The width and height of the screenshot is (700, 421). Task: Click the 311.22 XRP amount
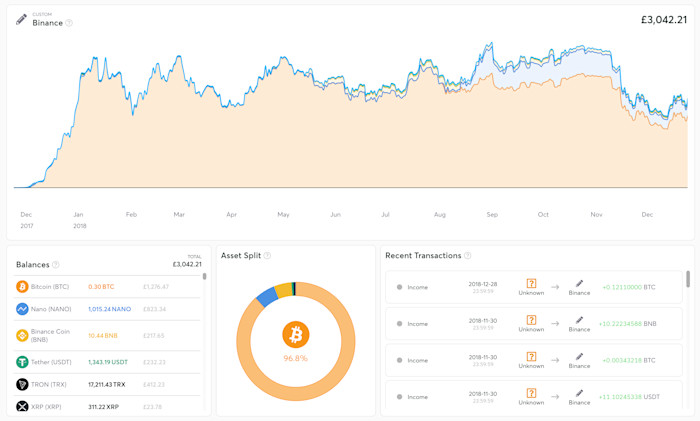[x=103, y=407]
